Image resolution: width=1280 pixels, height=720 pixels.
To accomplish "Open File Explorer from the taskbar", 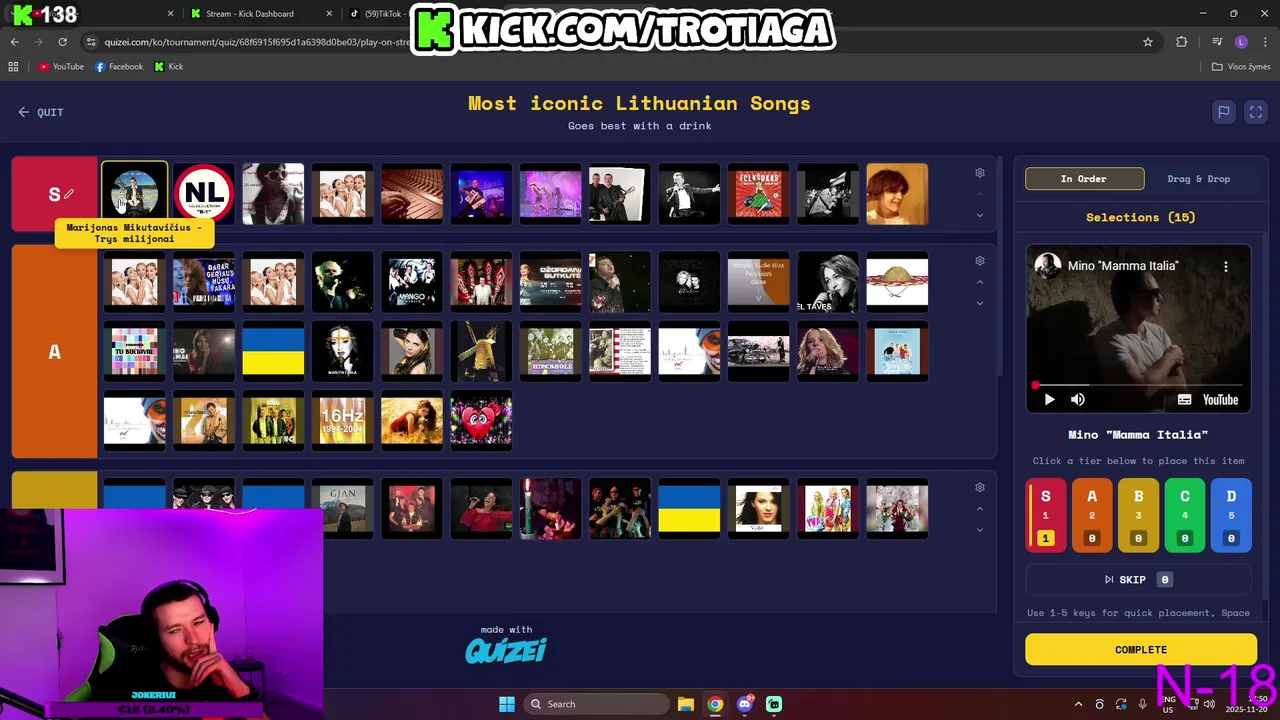I will pos(685,704).
